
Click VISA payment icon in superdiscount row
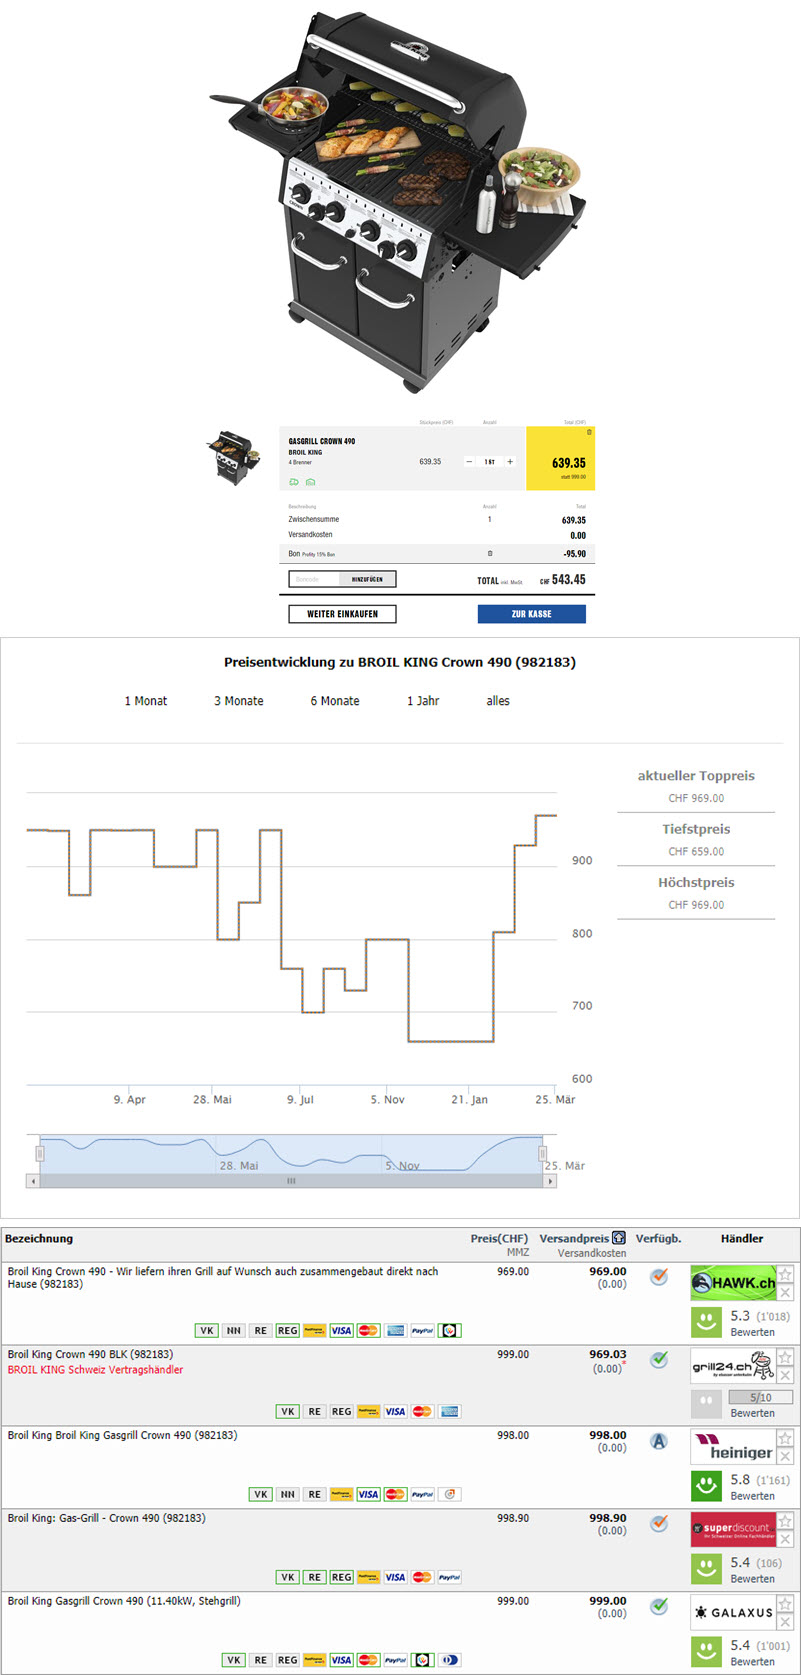(x=395, y=1577)
